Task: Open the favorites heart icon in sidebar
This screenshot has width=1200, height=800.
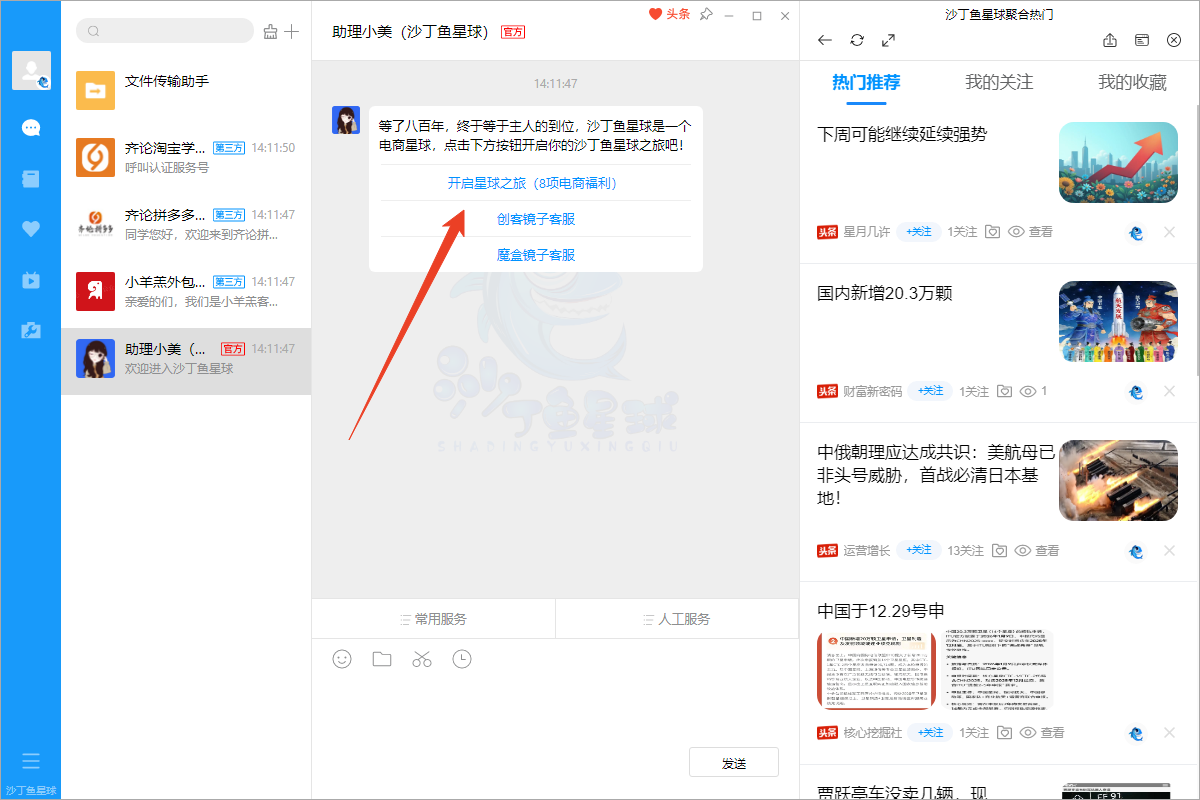Action: coord(30,228)
